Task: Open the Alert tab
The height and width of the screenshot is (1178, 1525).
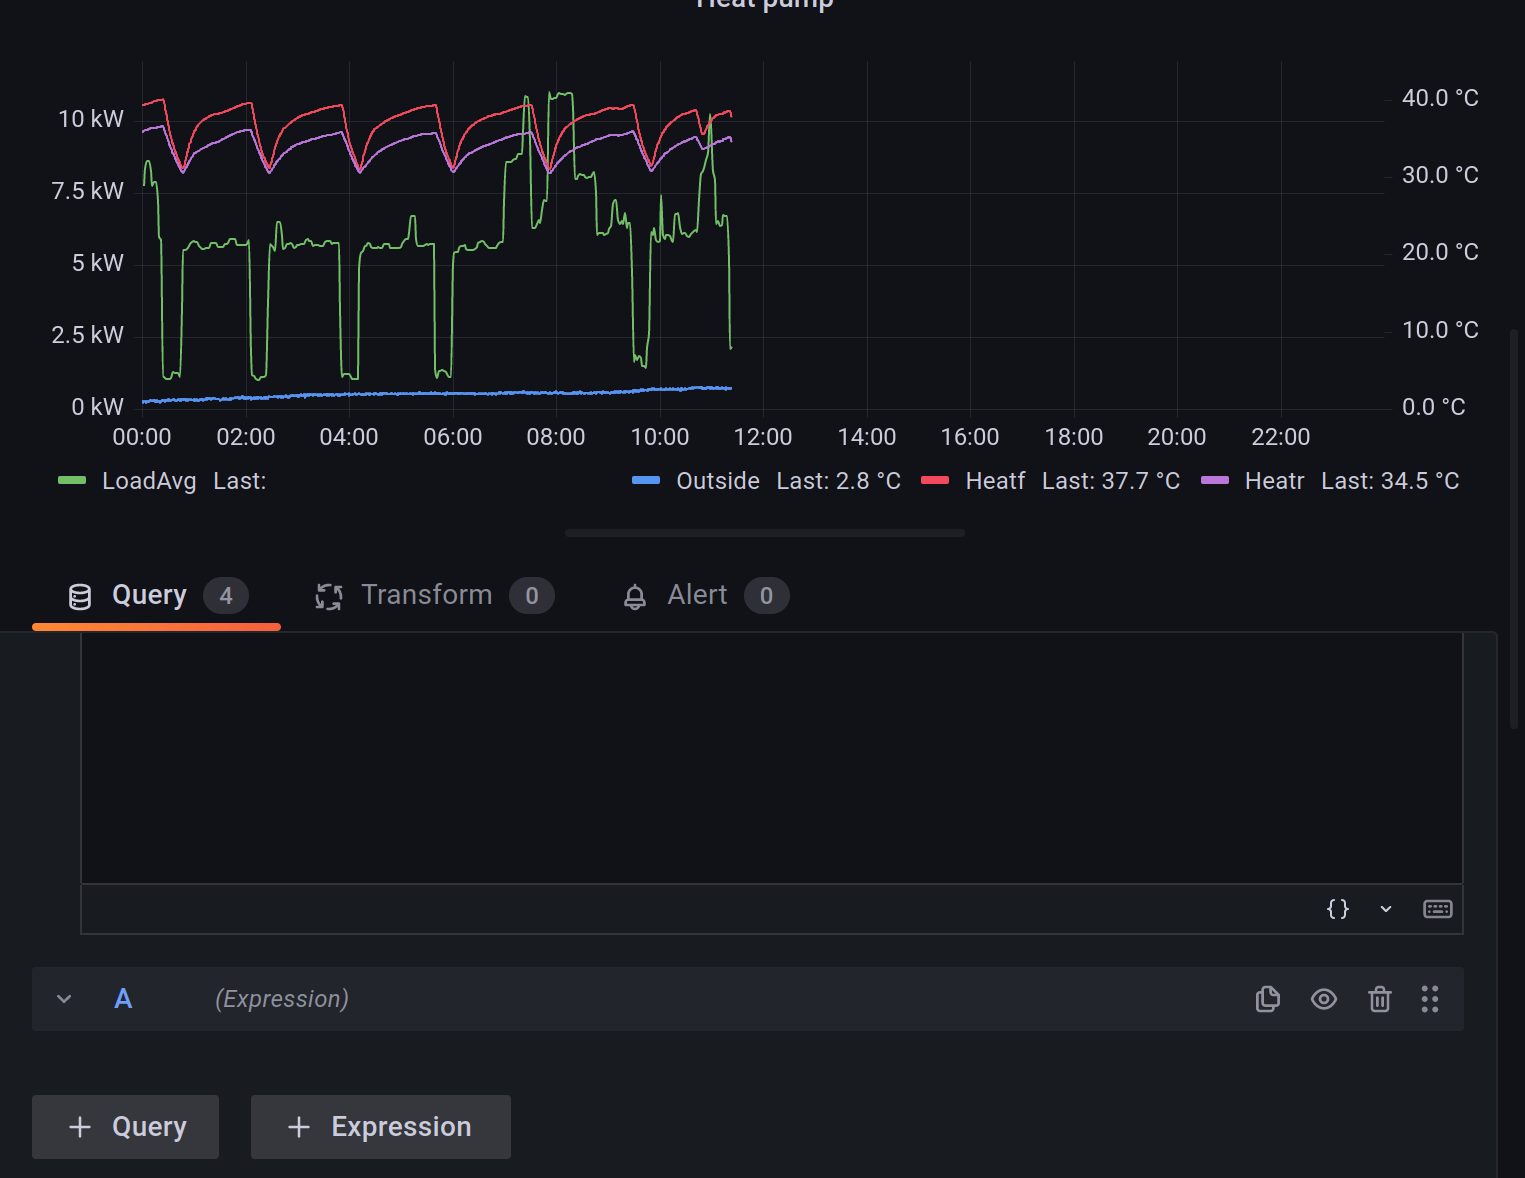Action: click(x=696, y=594)
